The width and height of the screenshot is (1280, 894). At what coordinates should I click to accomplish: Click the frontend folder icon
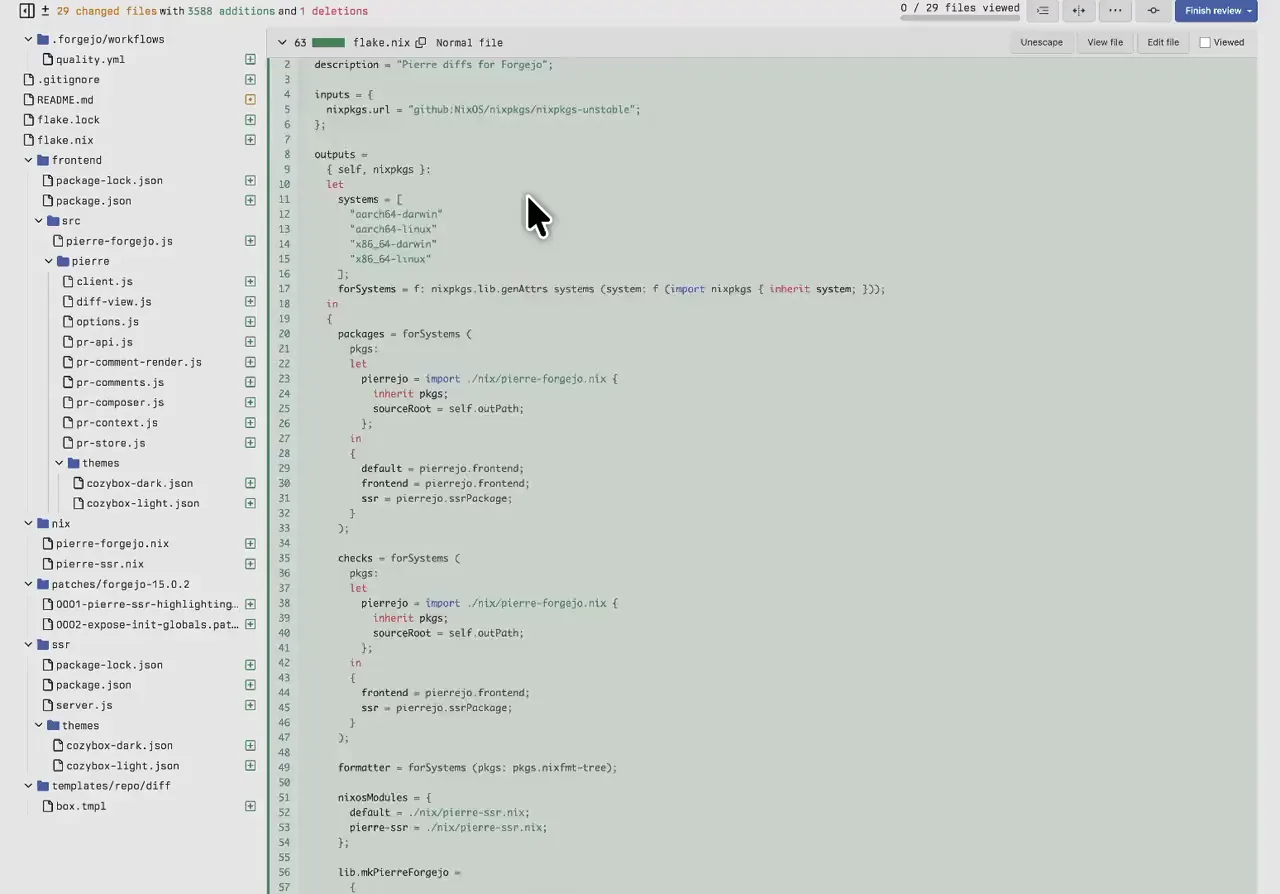pos(43,160)
